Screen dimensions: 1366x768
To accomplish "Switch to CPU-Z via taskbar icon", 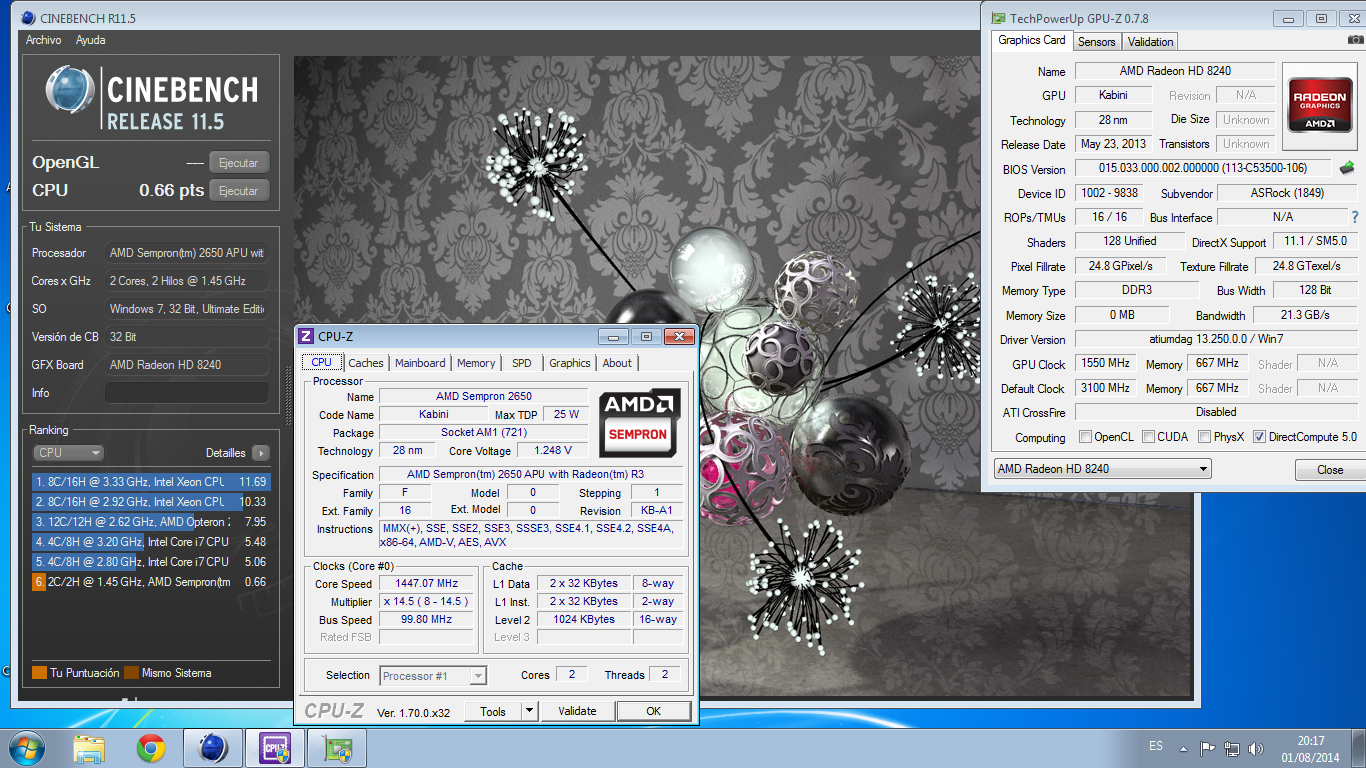I will click(275, 748).
